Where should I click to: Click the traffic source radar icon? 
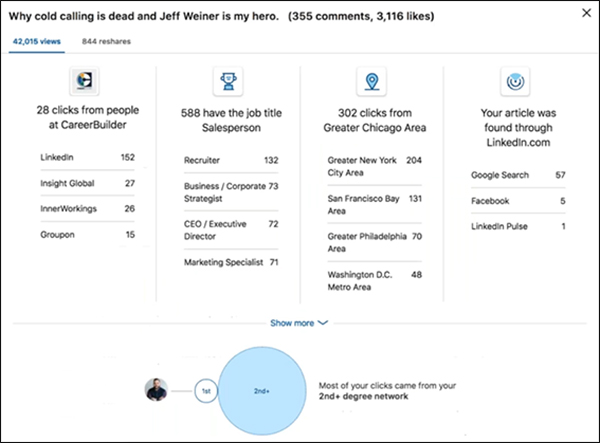coord(515,81)
